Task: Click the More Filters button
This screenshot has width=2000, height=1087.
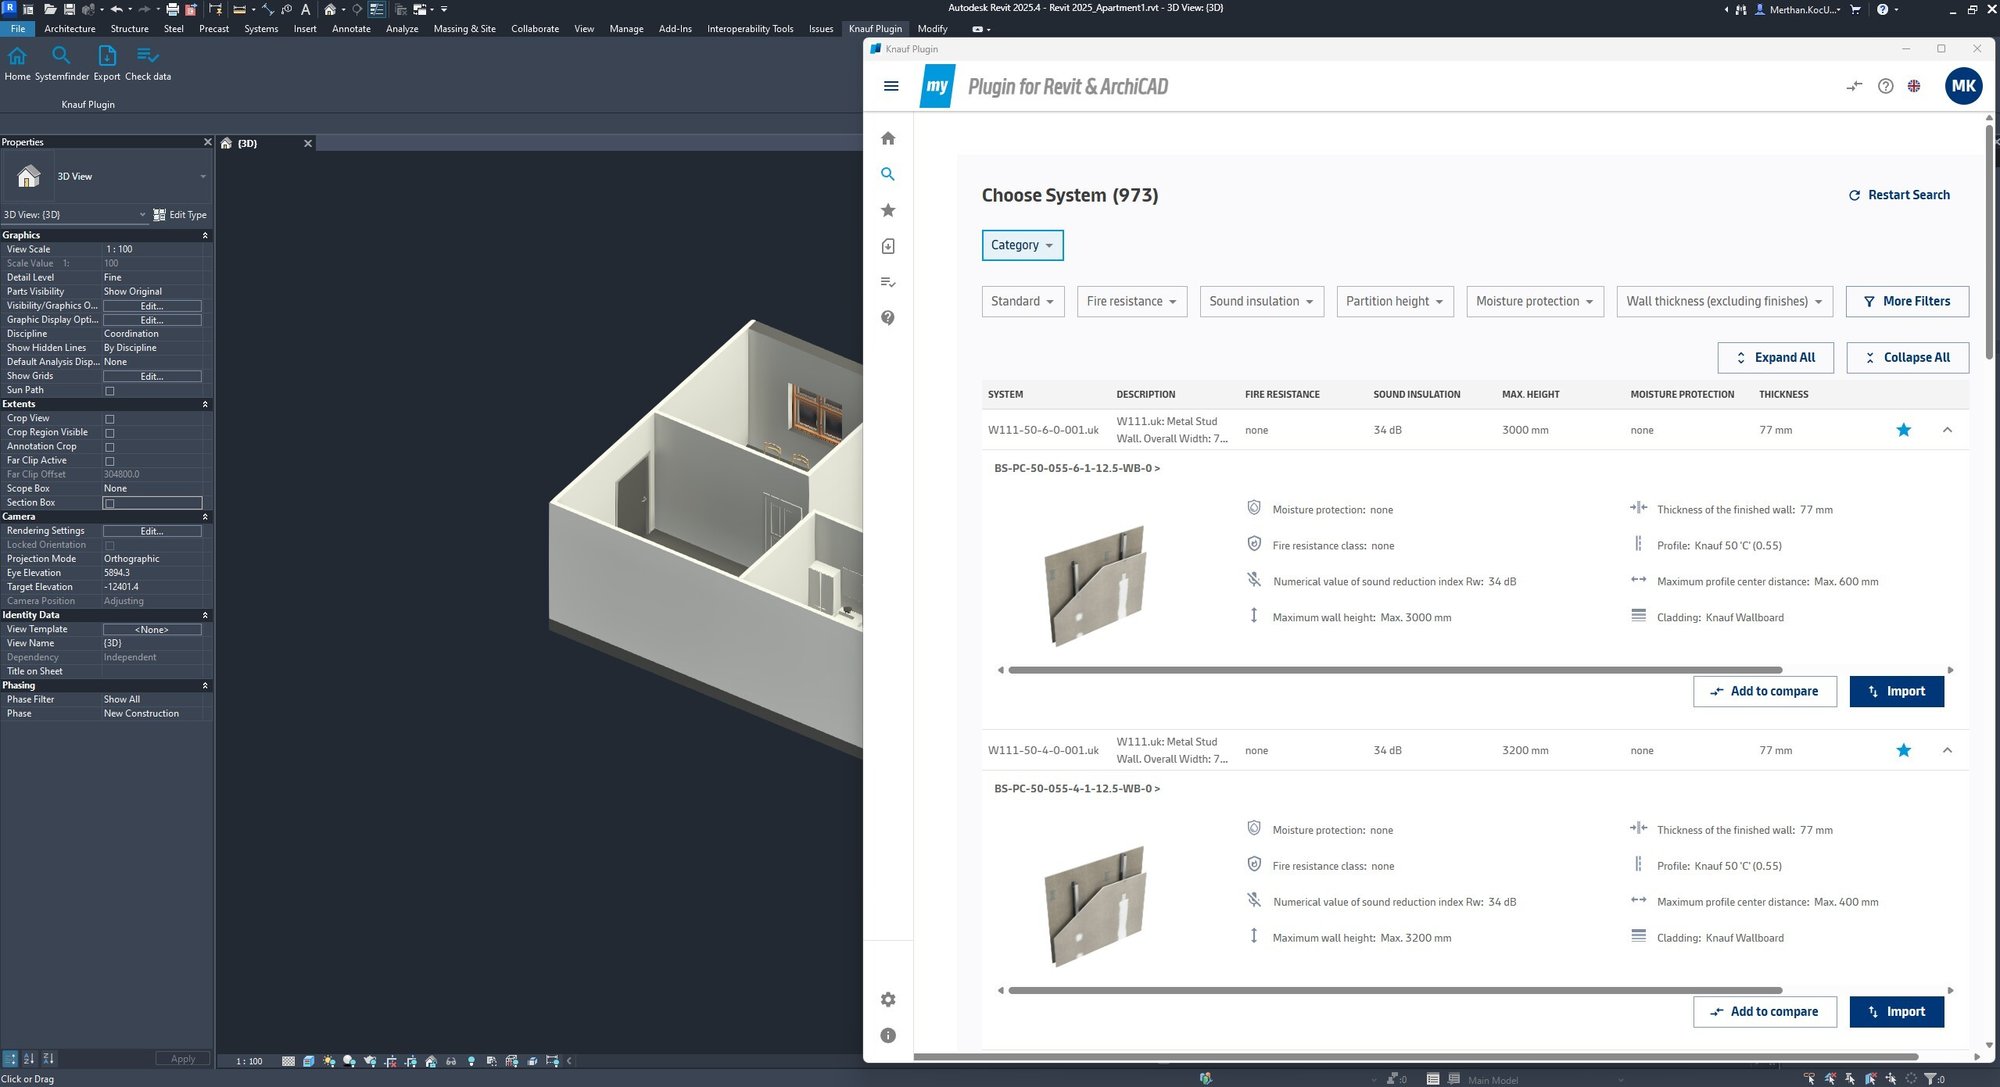Action: [1907, 301]
